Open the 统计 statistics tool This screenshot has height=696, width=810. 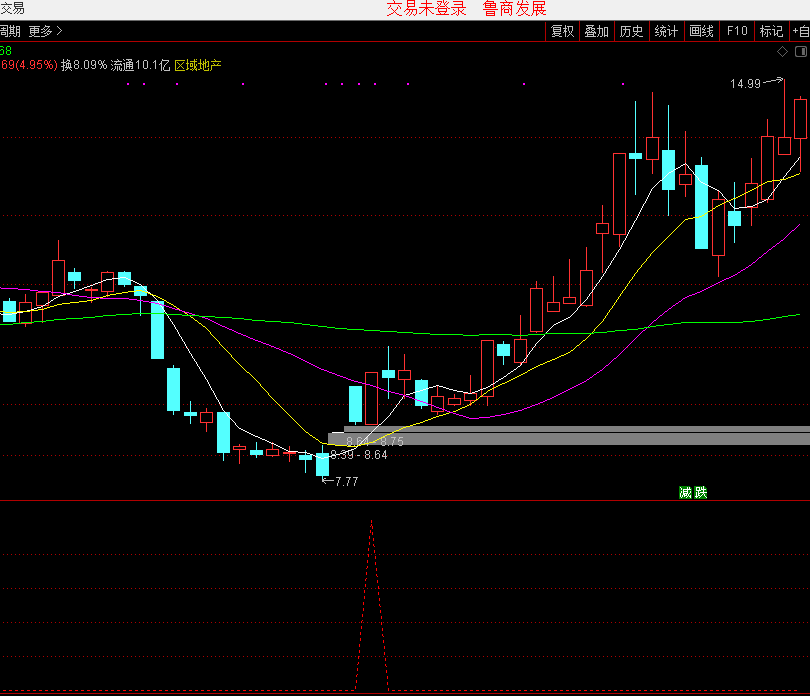click(x=666, y=31)
